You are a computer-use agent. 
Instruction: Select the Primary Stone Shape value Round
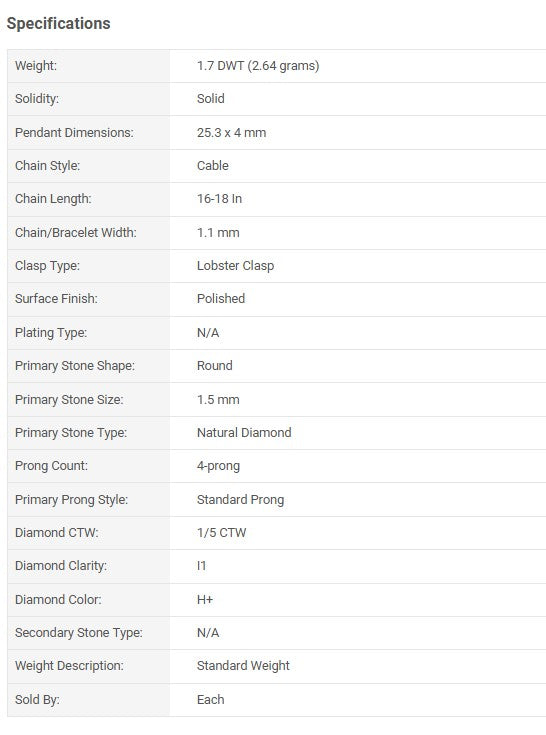[215, 366]
